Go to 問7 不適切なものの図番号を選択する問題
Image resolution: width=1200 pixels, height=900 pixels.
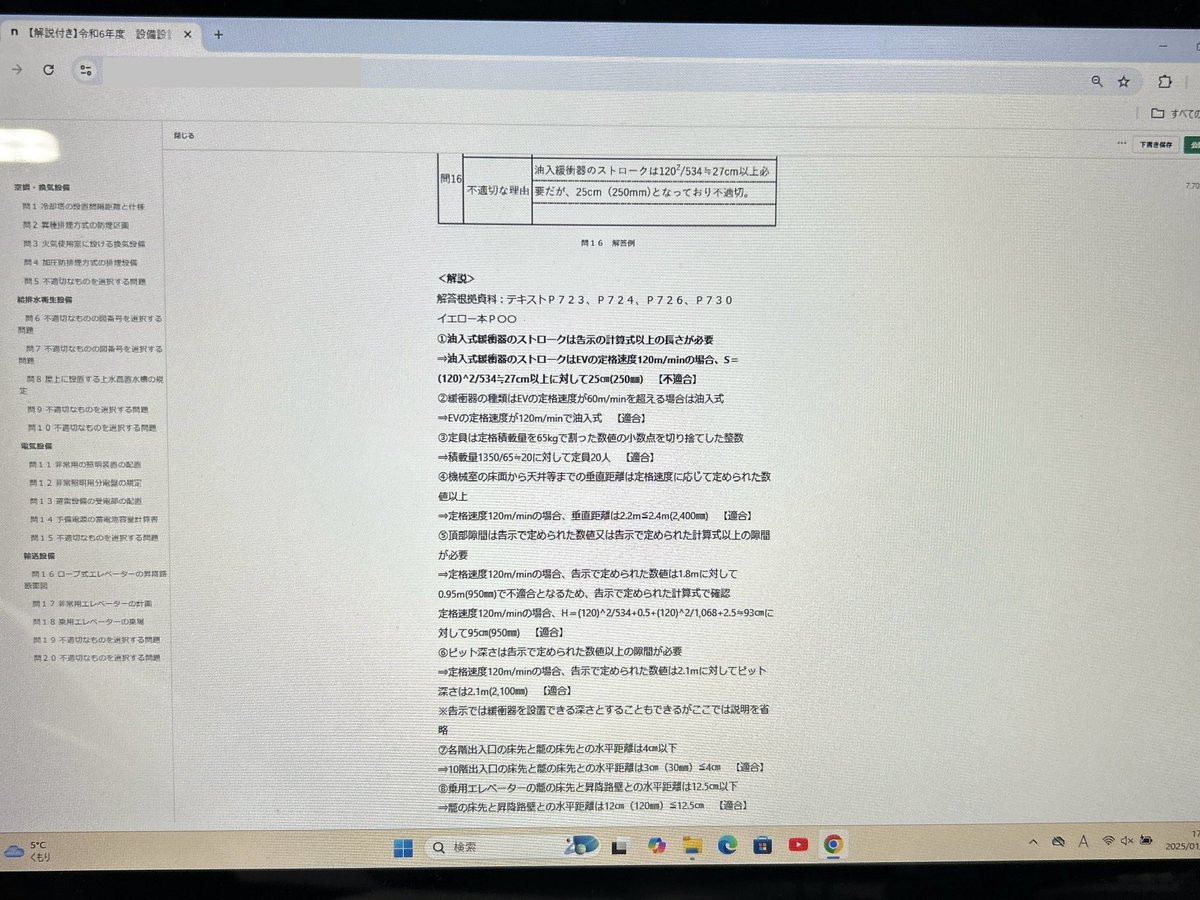(x=92, y=354)
